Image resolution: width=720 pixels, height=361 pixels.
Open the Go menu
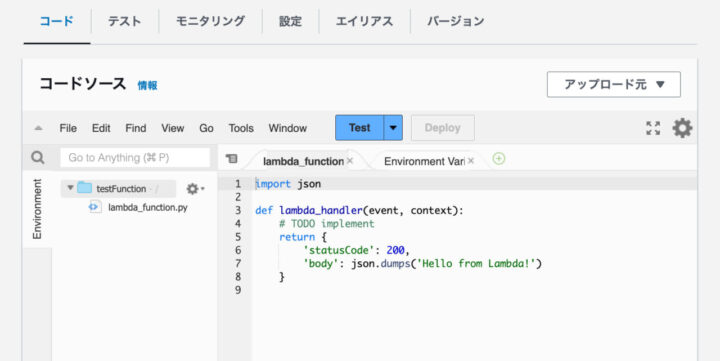click(206, 128)
